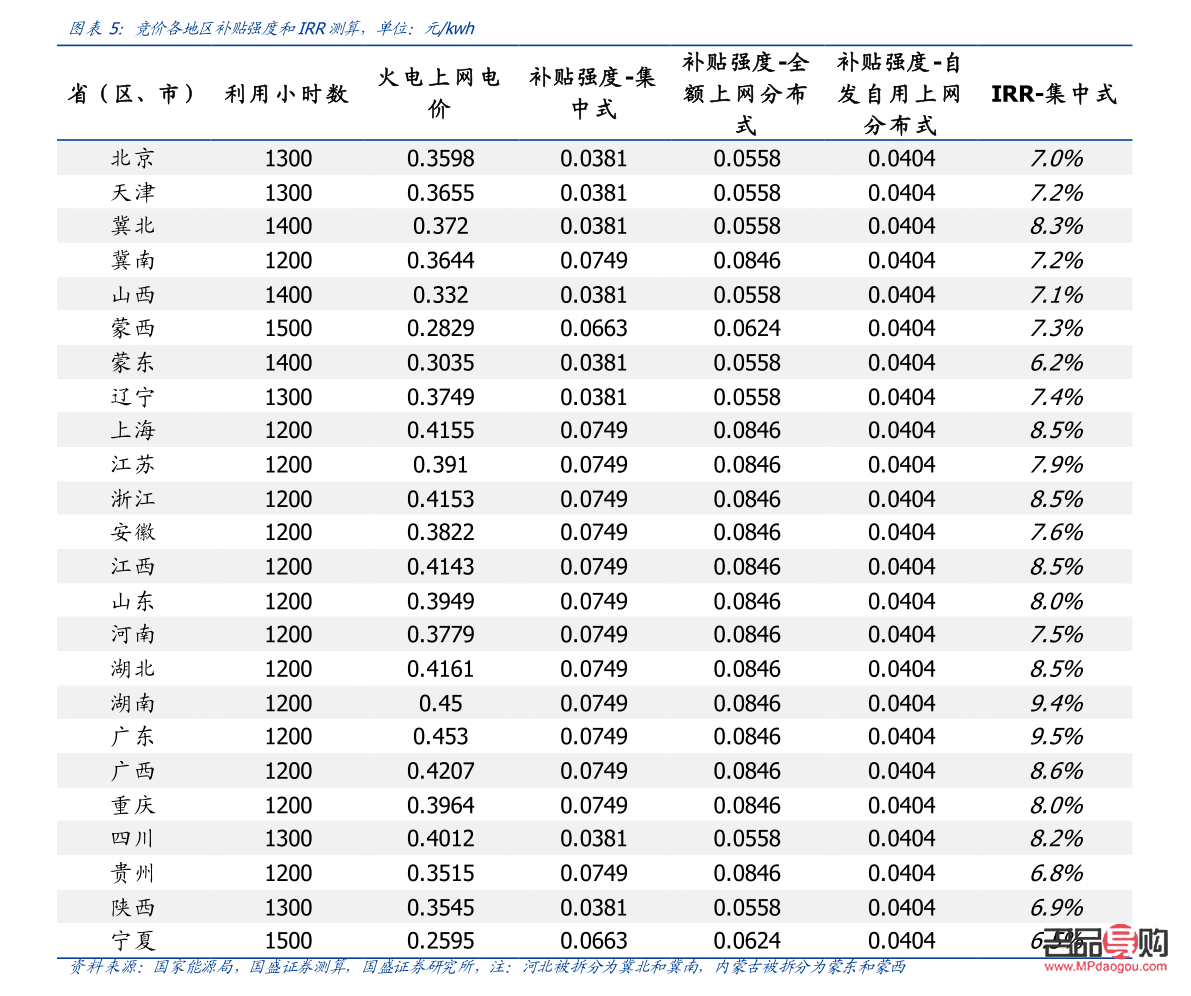Select price value 0.3655 for 天津
Image resolution: width=1191 pixels, height=996 pixels.
tap(441, 192)
